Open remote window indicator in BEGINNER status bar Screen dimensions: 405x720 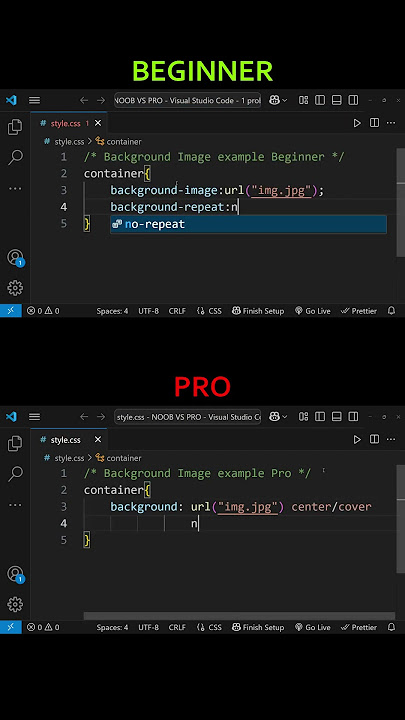[11, 311]
